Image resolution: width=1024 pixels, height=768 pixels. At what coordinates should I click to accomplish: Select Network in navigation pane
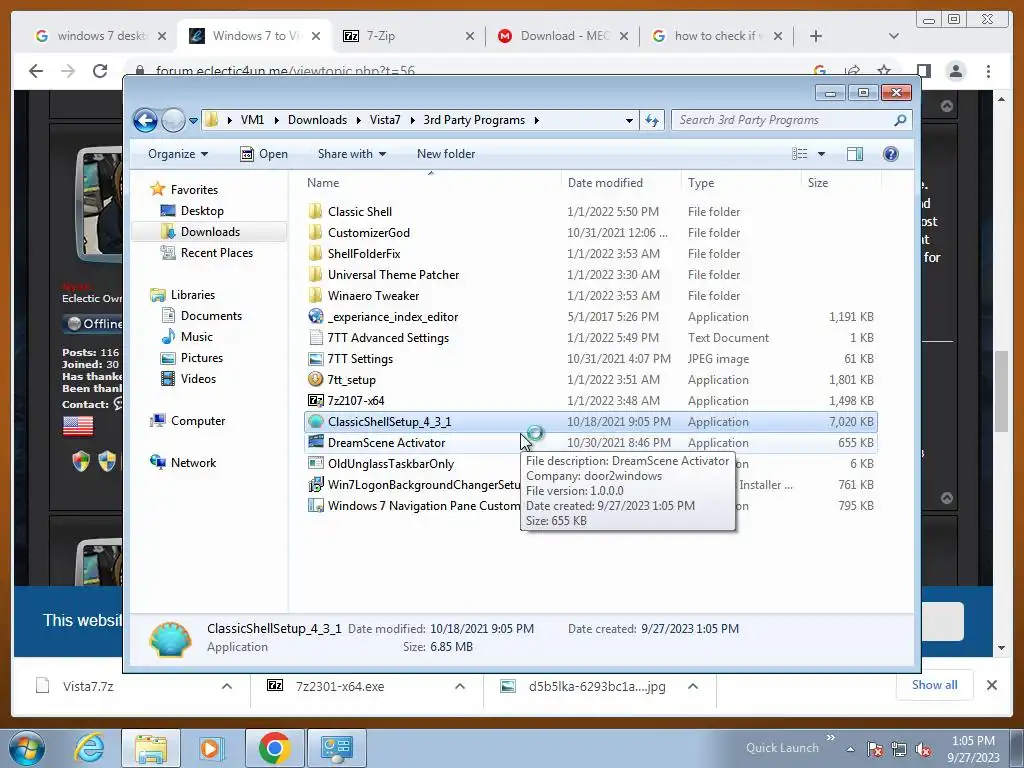(193, 463)
